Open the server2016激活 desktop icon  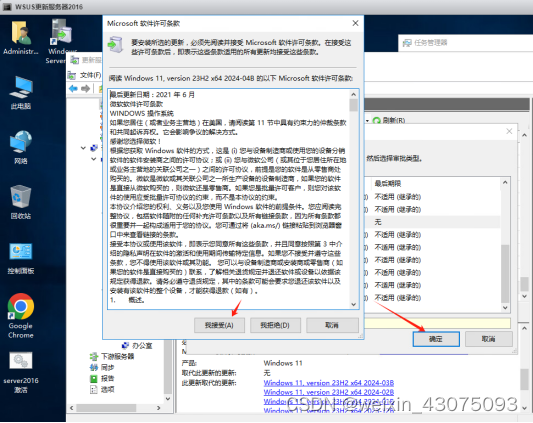point(21,373)
